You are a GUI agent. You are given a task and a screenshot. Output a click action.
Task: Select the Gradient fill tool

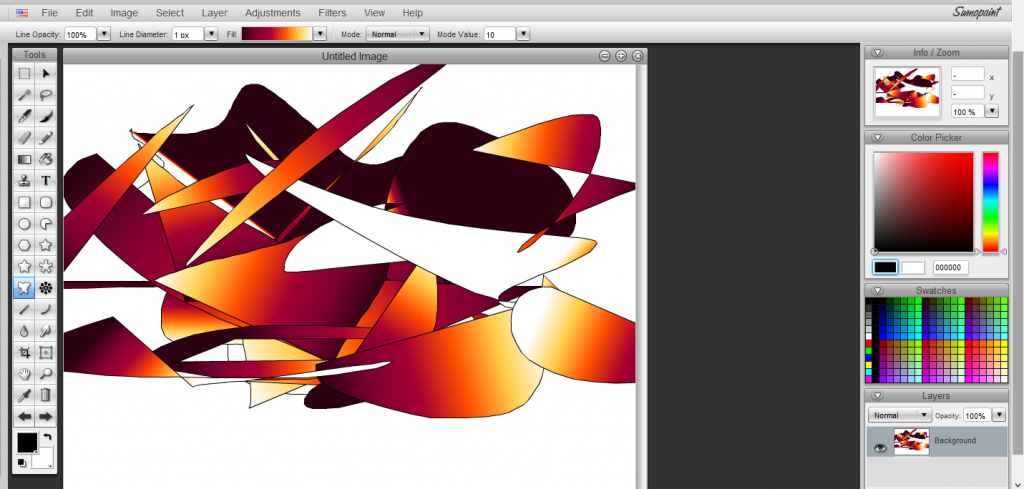click(25, 159)
